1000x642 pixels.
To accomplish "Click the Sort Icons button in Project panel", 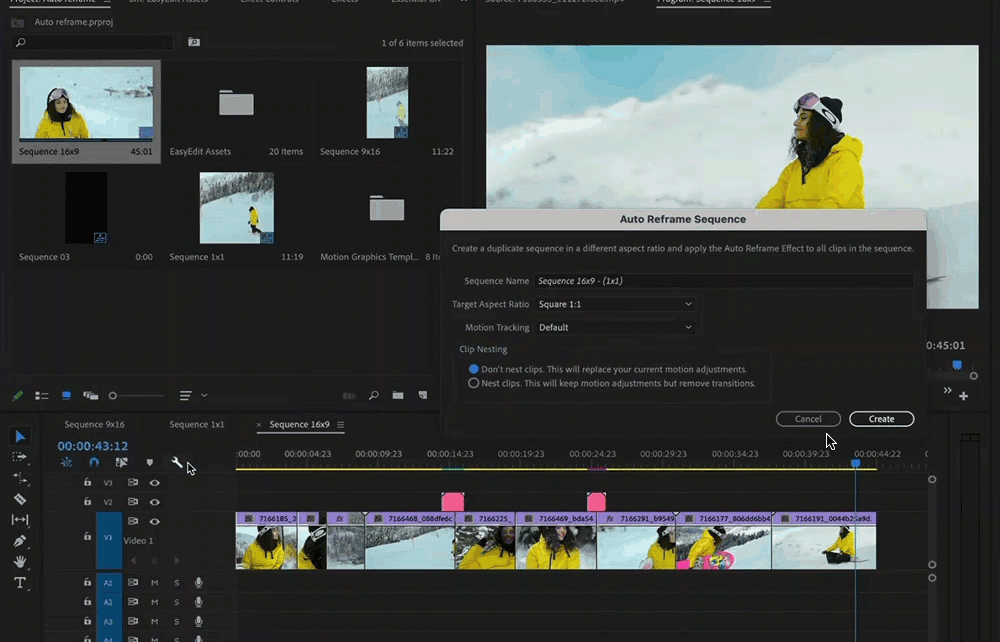I will point(186,396).
